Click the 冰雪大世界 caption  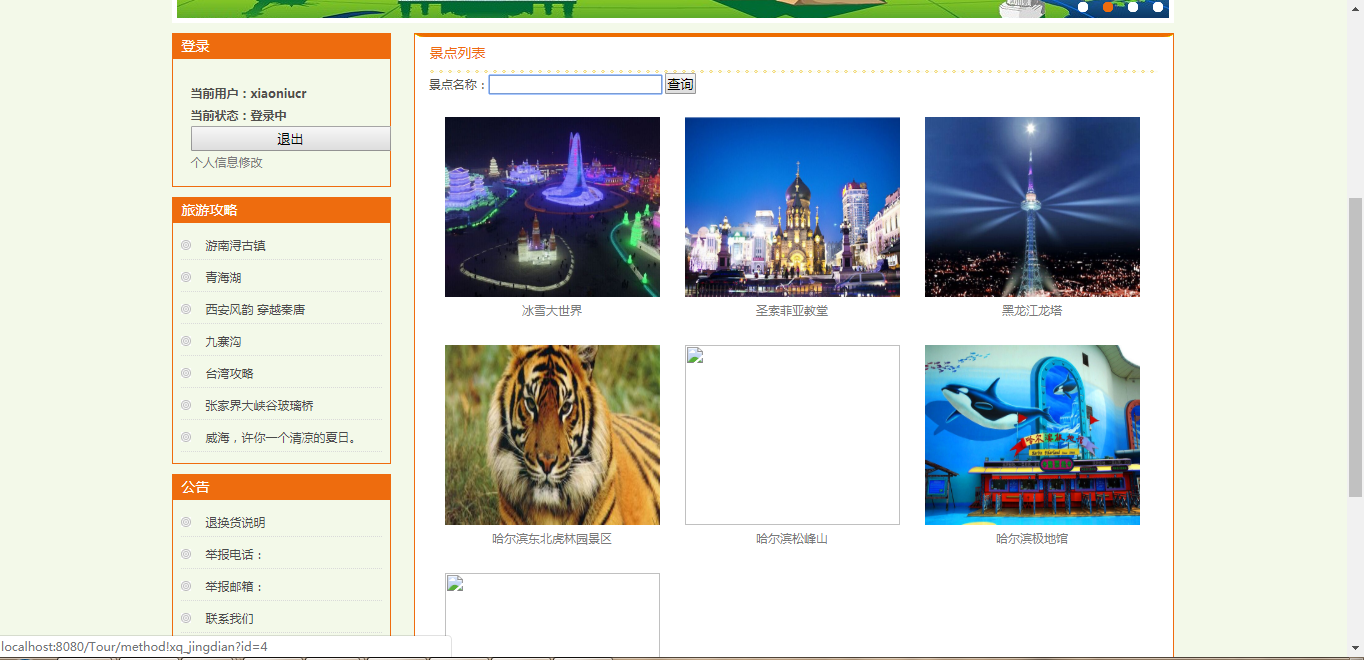click(552, 311)
